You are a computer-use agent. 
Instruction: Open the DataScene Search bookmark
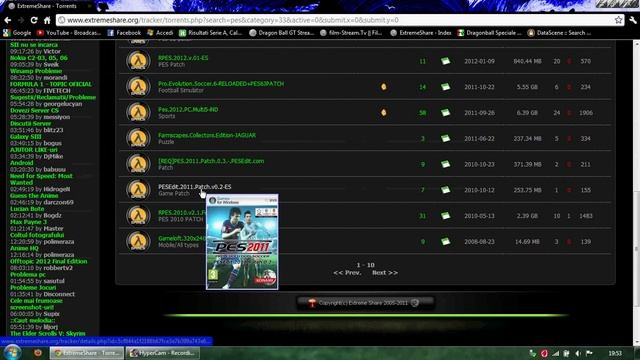[559, 33]
